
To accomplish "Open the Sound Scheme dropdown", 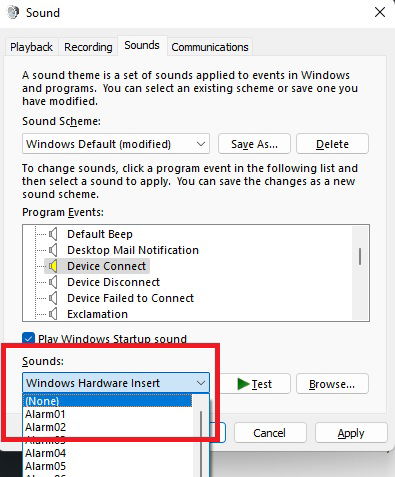I will (116, 144).
